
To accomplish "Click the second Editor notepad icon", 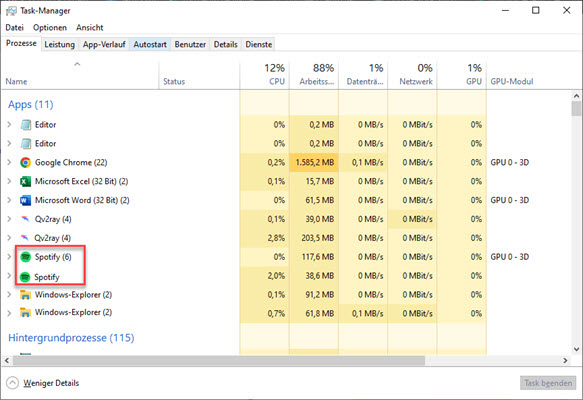I will click(26, 143).
